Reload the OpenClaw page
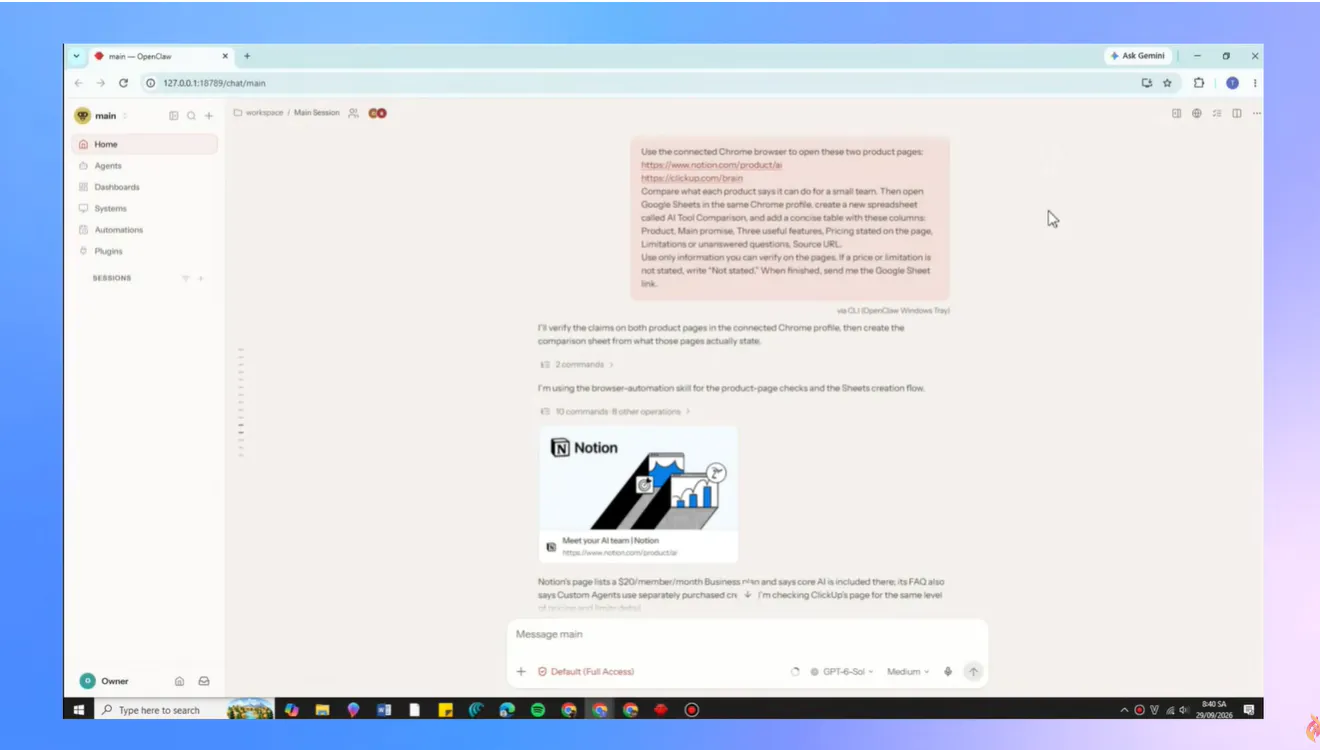1320x750 pixels. coord(123,83)
